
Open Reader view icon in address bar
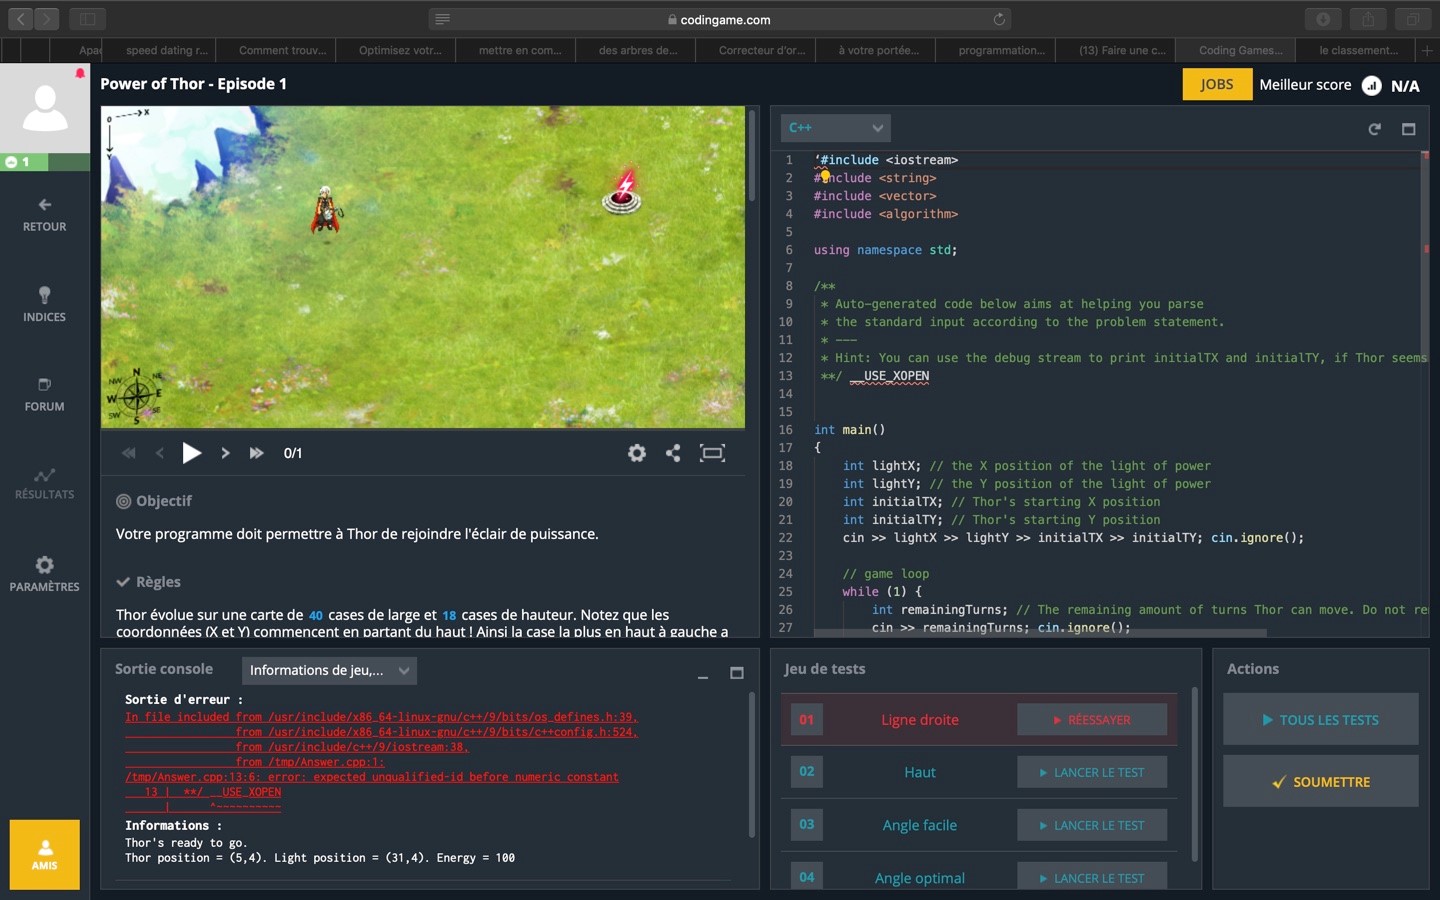[443, 19]
